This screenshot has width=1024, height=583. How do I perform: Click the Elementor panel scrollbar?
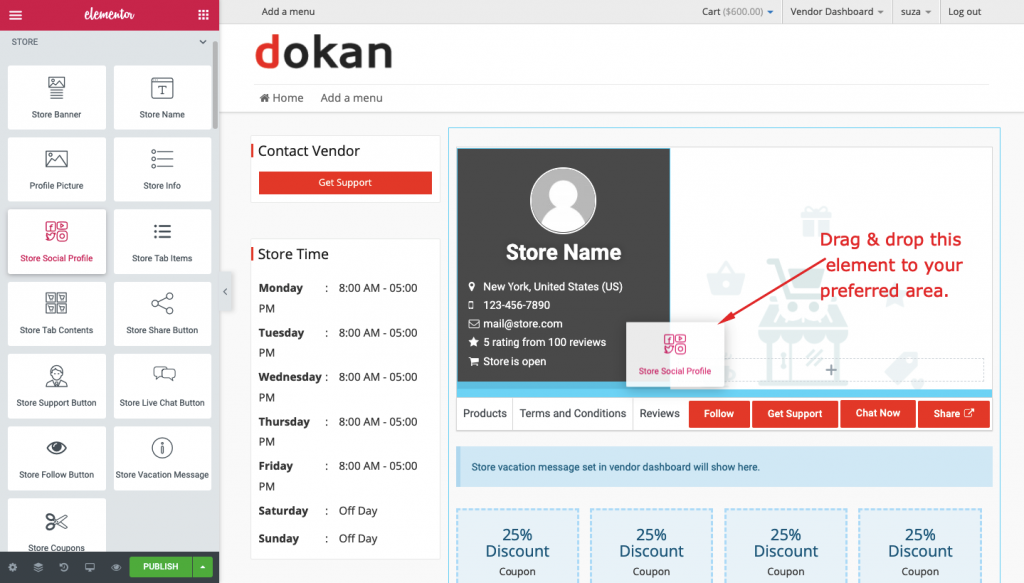(x=215, y=85)
